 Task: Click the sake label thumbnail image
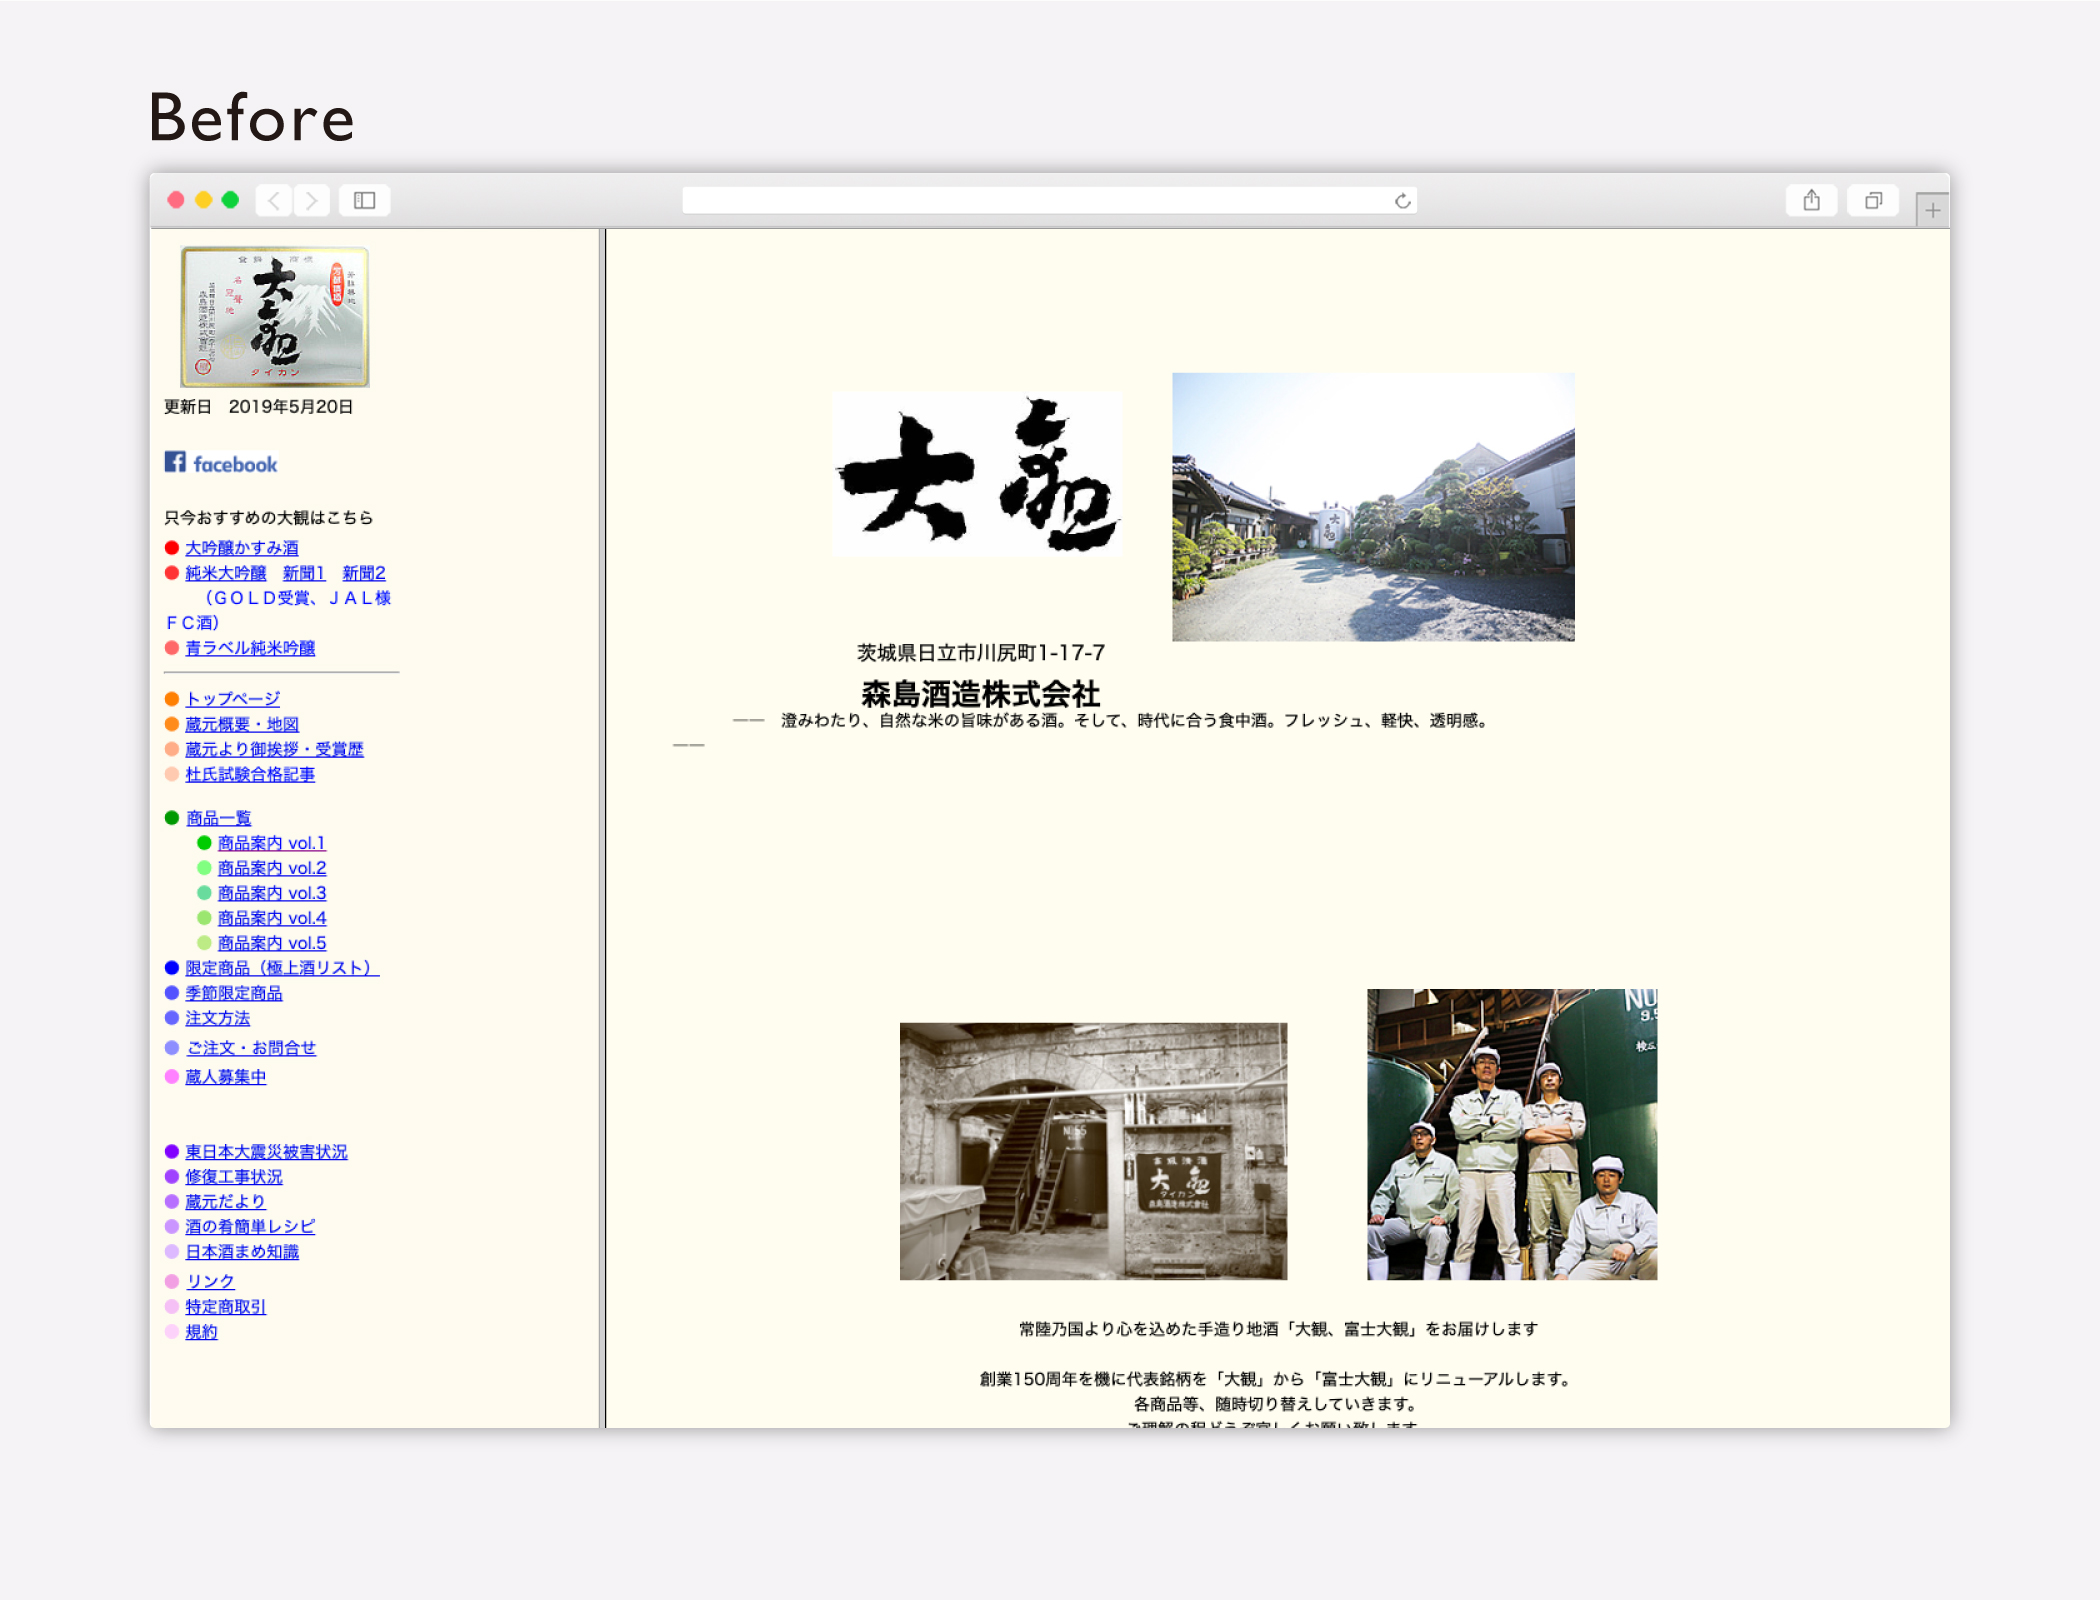pyautogui.click(x=274, y=317)
